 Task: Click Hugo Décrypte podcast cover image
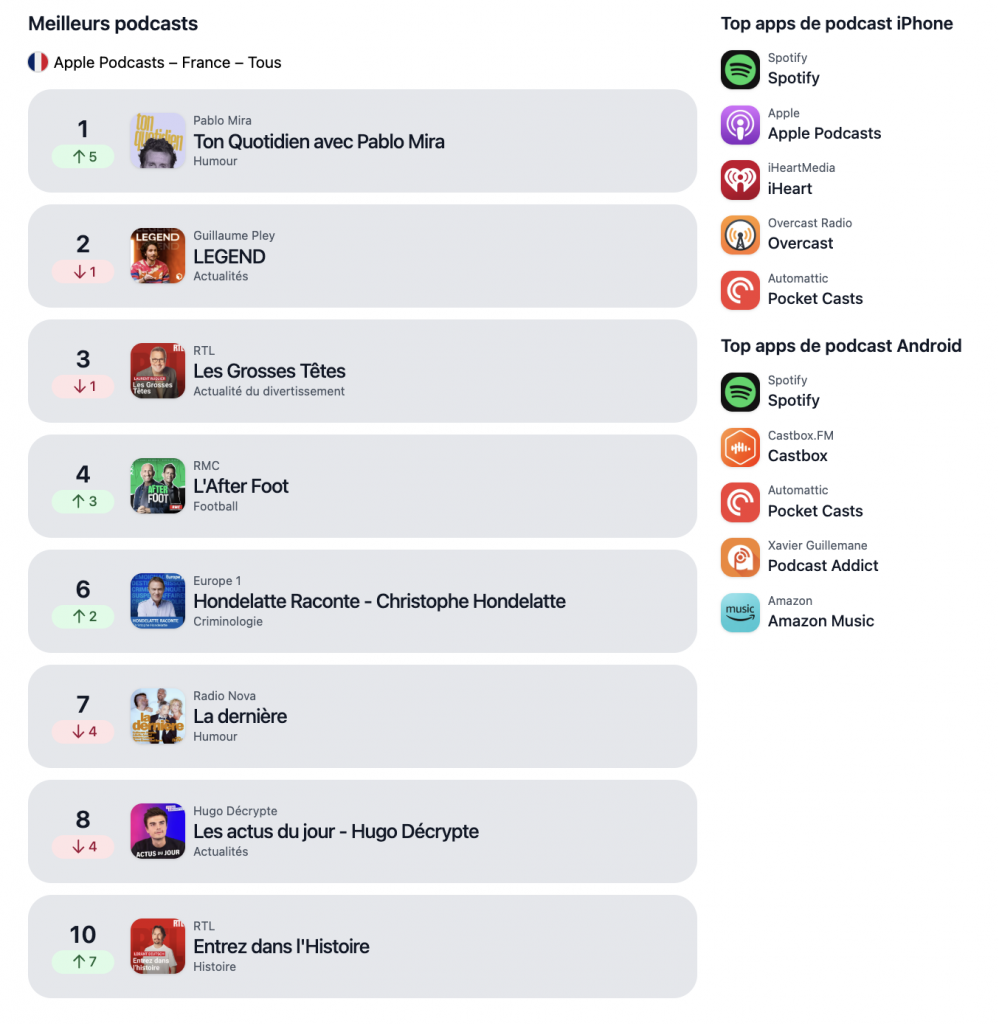(x=158, y=831)
